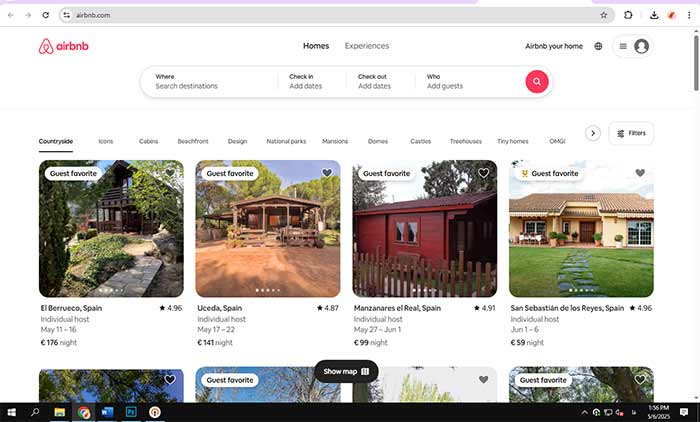The image size is (700, 422).
Task: Click the Airbnb logo
Action: coord(63,46)
